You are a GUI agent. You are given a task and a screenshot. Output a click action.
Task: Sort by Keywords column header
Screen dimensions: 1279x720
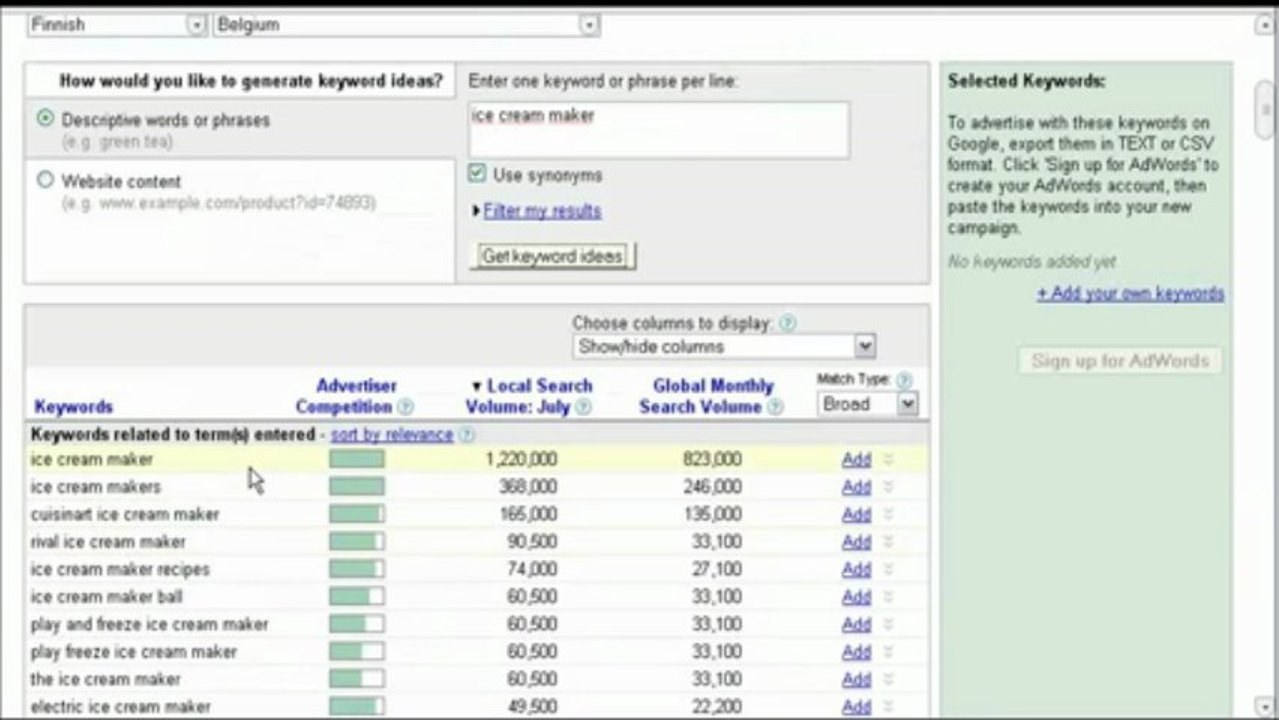coord(73,407)
